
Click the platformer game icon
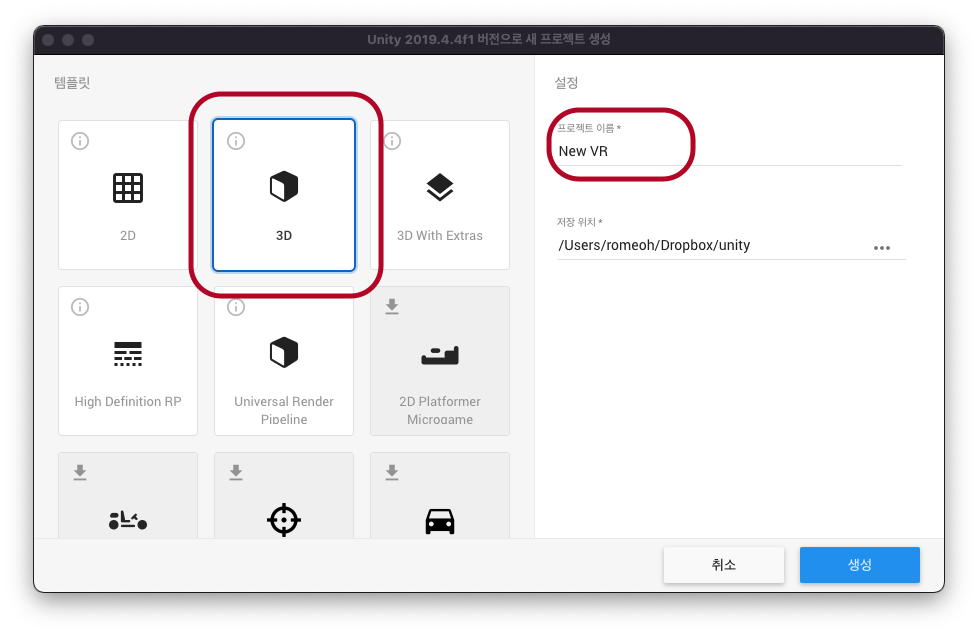click(440, 355)
